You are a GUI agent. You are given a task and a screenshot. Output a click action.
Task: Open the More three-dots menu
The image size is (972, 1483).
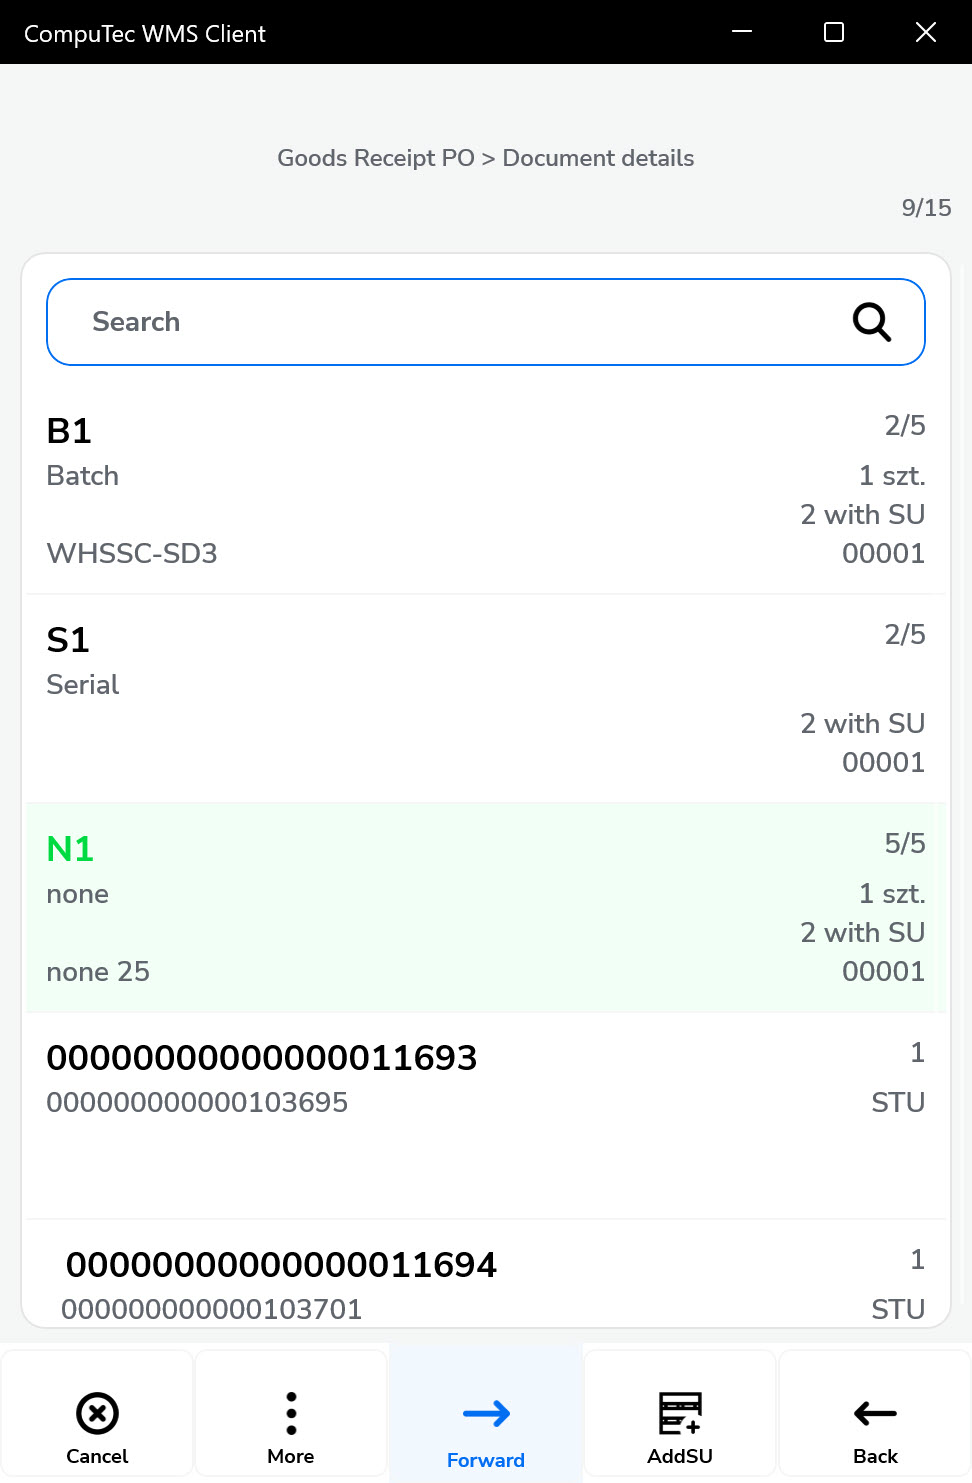click(x=291, y=1413)
